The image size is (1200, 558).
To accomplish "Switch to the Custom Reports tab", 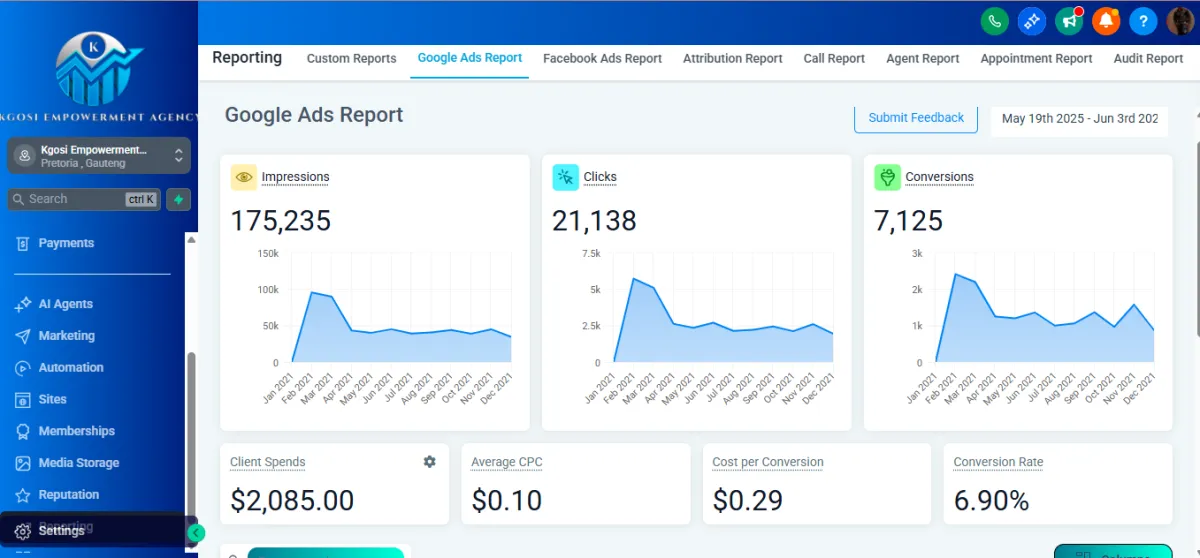I will [x=351, y=59].
